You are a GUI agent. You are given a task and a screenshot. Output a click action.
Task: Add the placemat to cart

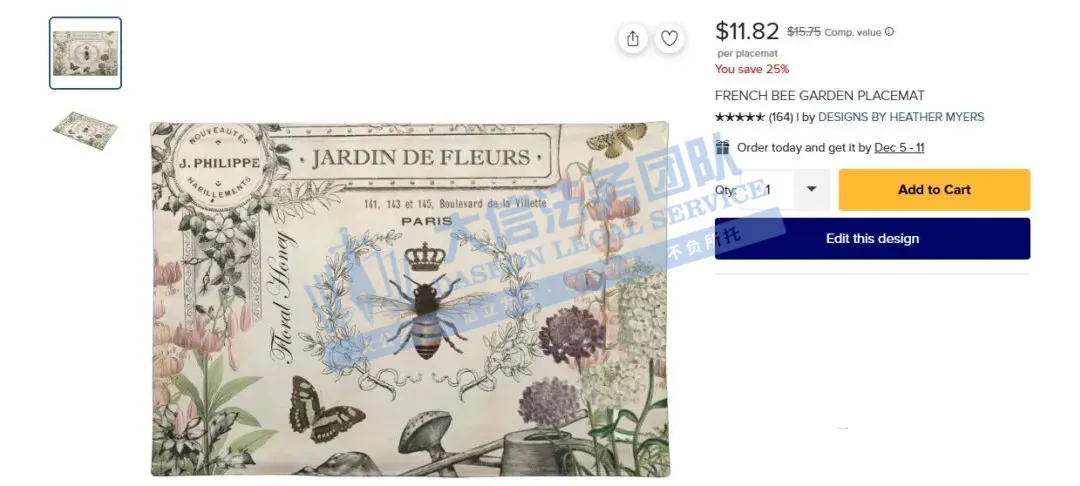[934, 190]
